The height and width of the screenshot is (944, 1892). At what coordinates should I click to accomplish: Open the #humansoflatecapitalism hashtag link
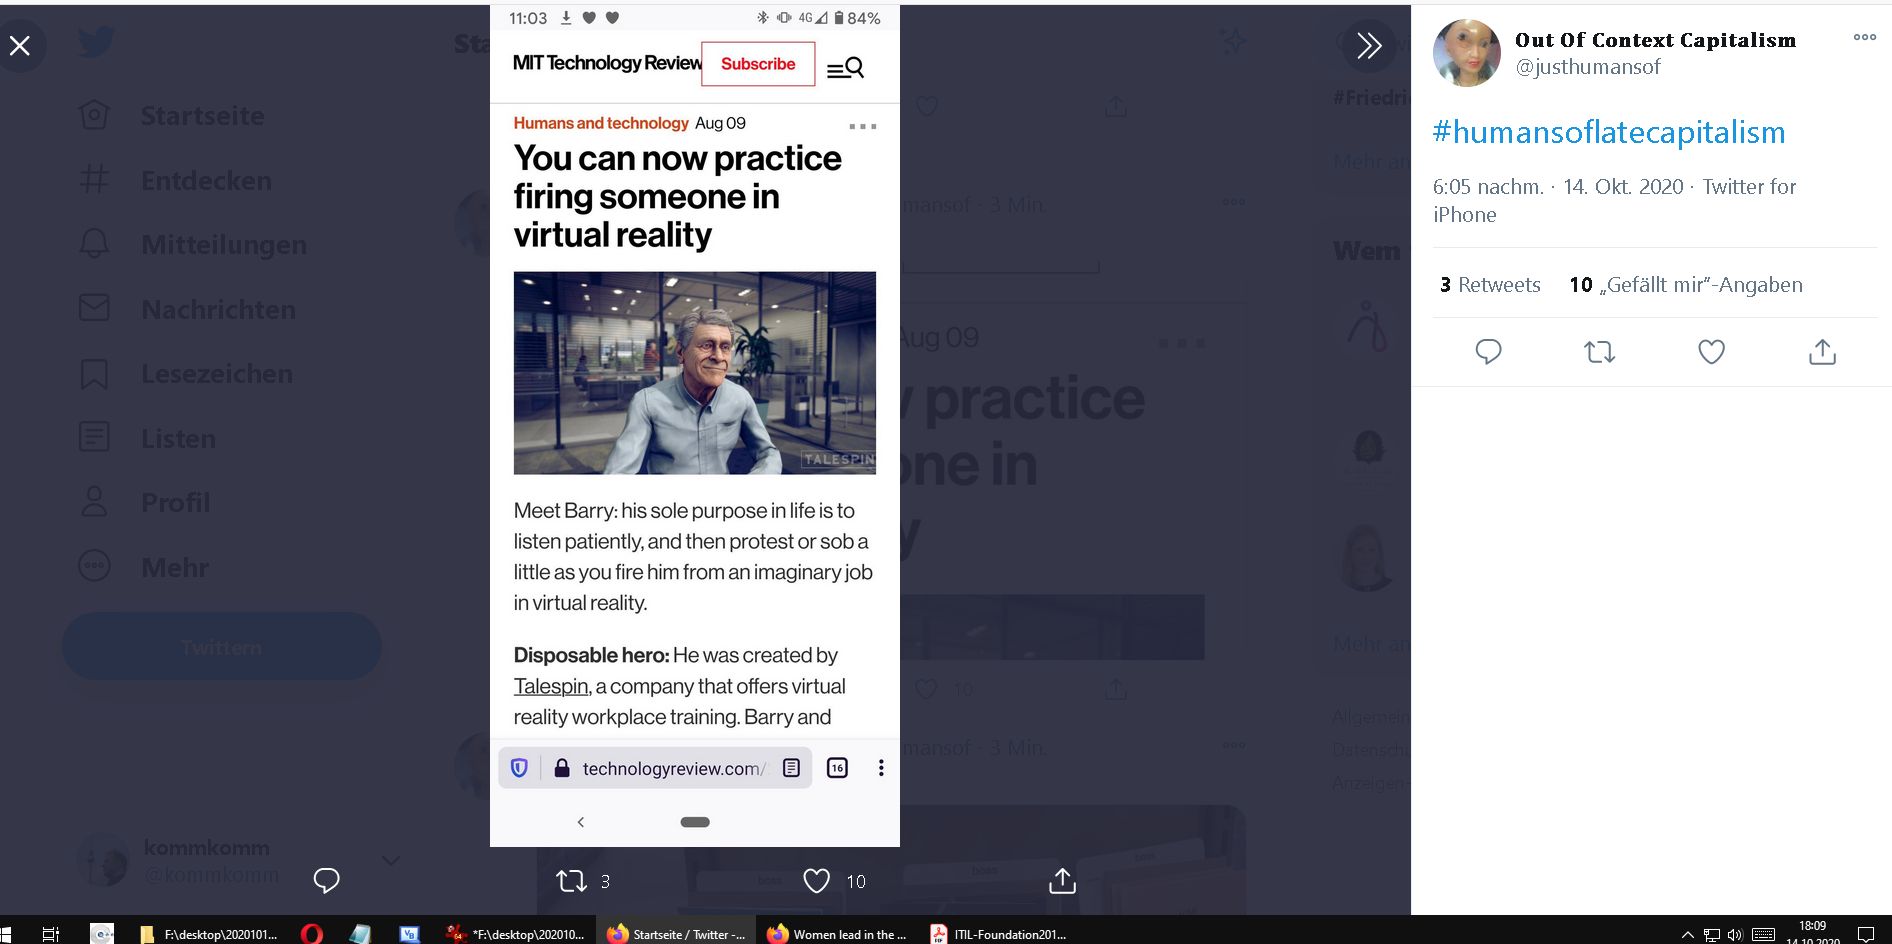click(x=1609, y=132)
